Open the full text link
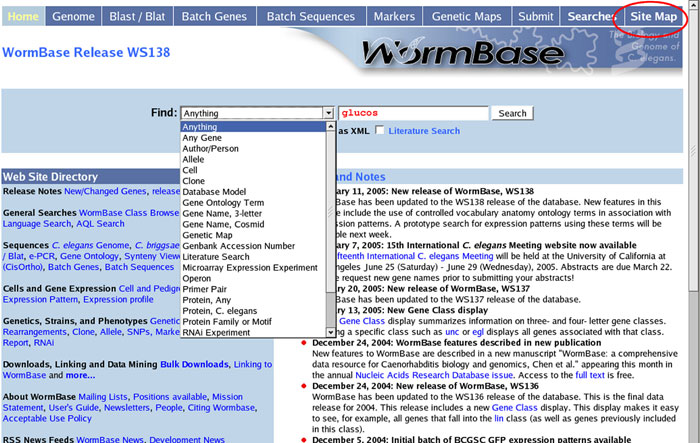 pos(590,375)
